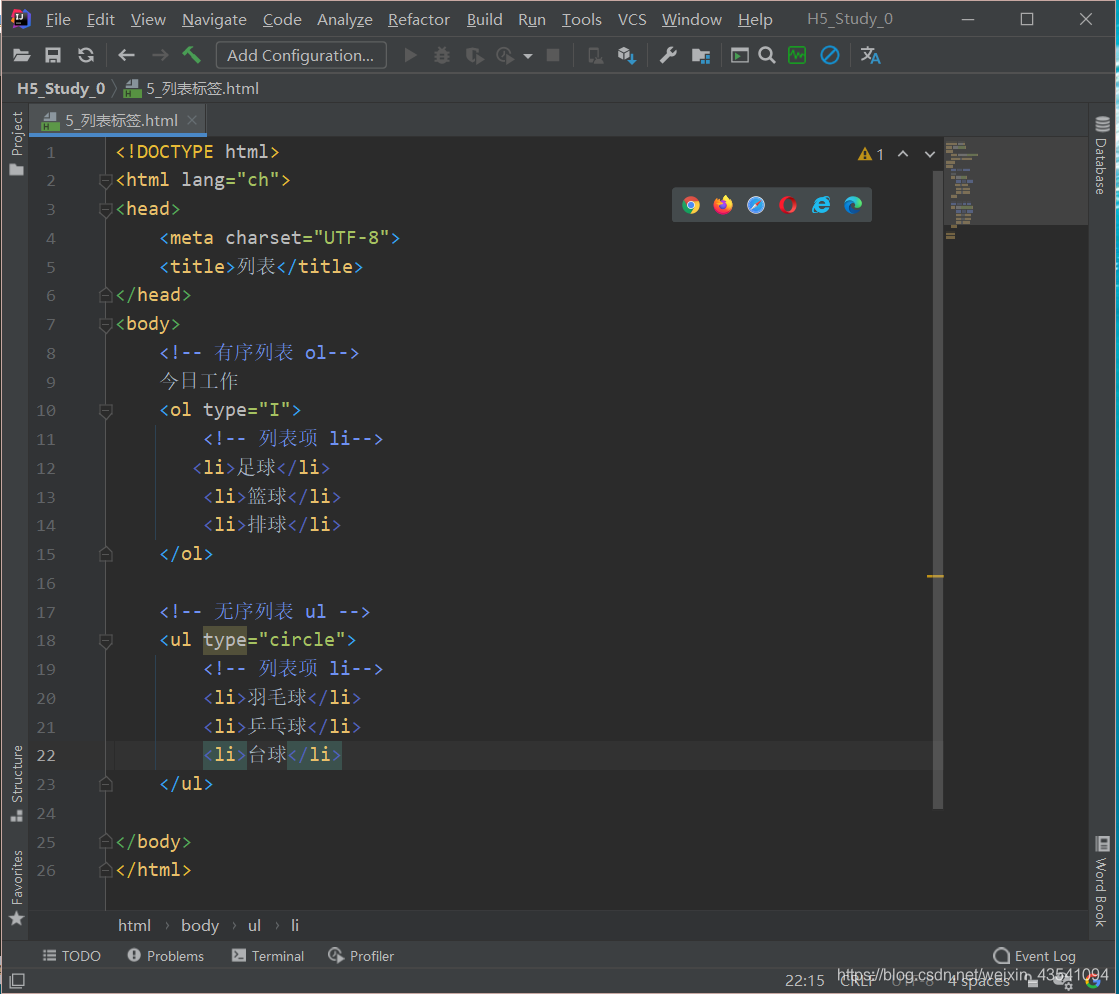The height and width of the screenshot is (994, 1119).
Task: Click the editor vertical scrollbar
Action: [x=938, y=490]
